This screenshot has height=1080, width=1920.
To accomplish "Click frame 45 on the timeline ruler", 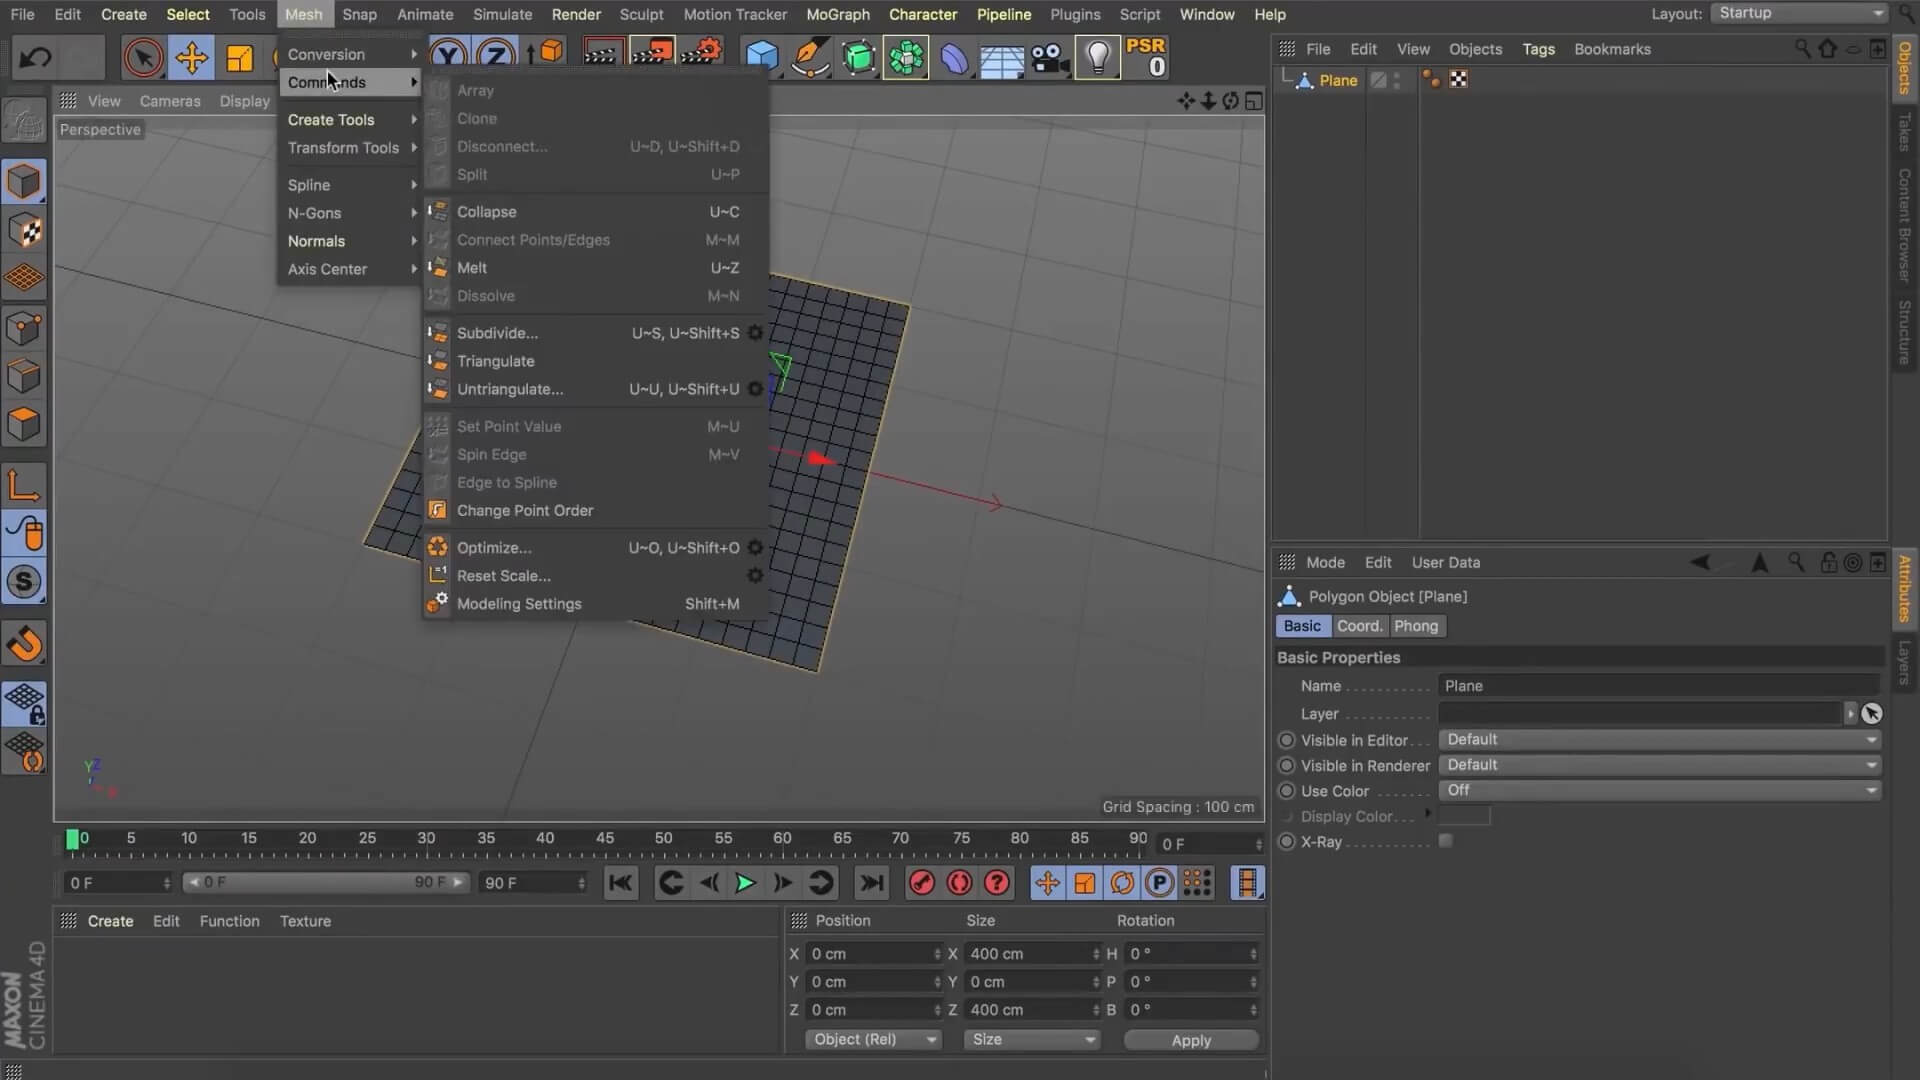I will click(x=605, y=840).
